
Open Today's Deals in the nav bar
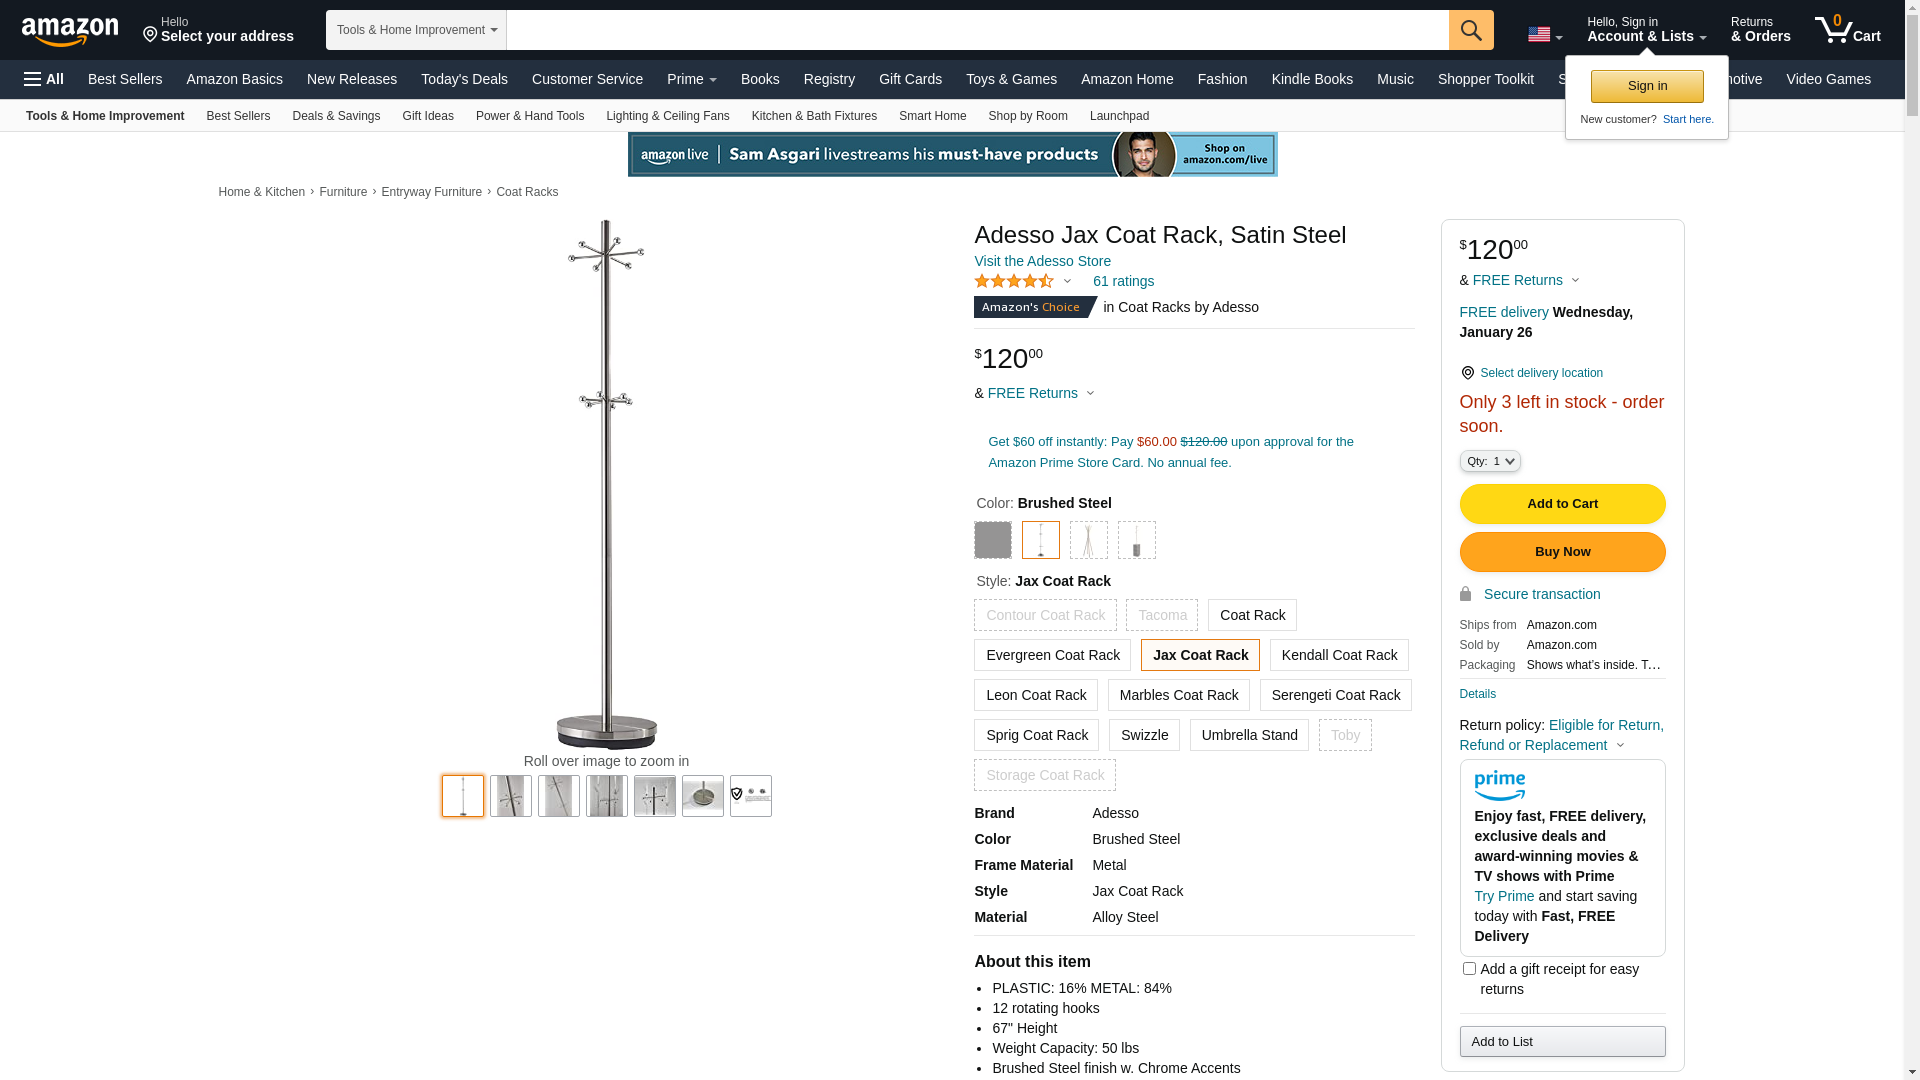coord(464,79)
